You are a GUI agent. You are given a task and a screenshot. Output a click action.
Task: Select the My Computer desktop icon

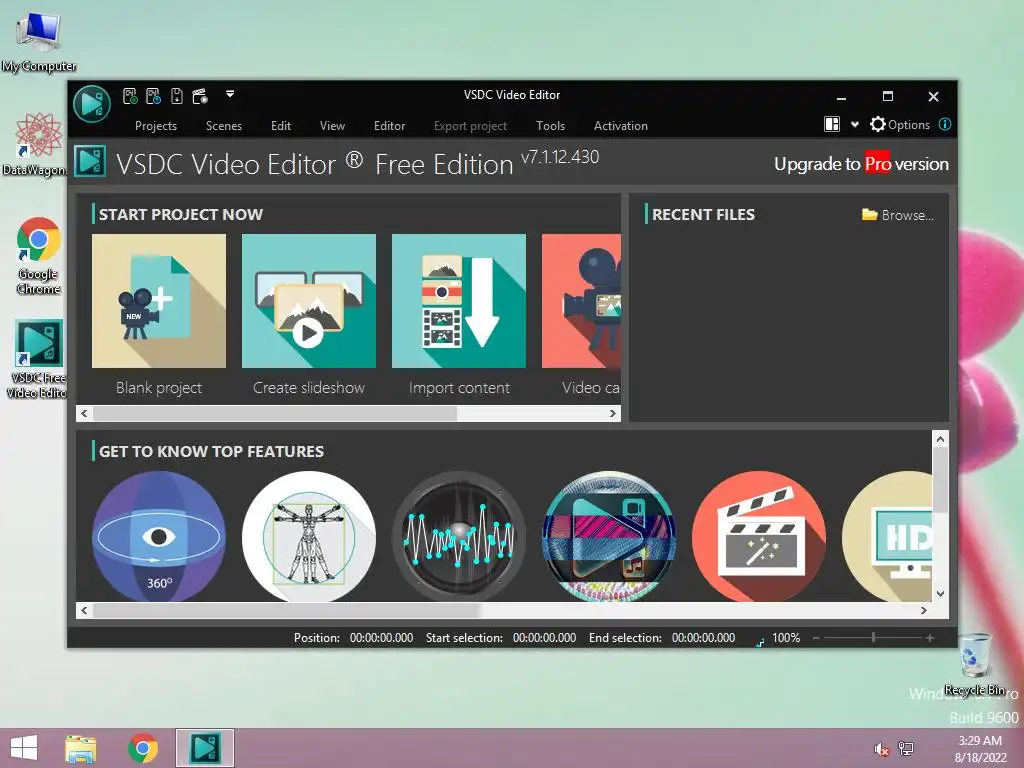point(39,42)
